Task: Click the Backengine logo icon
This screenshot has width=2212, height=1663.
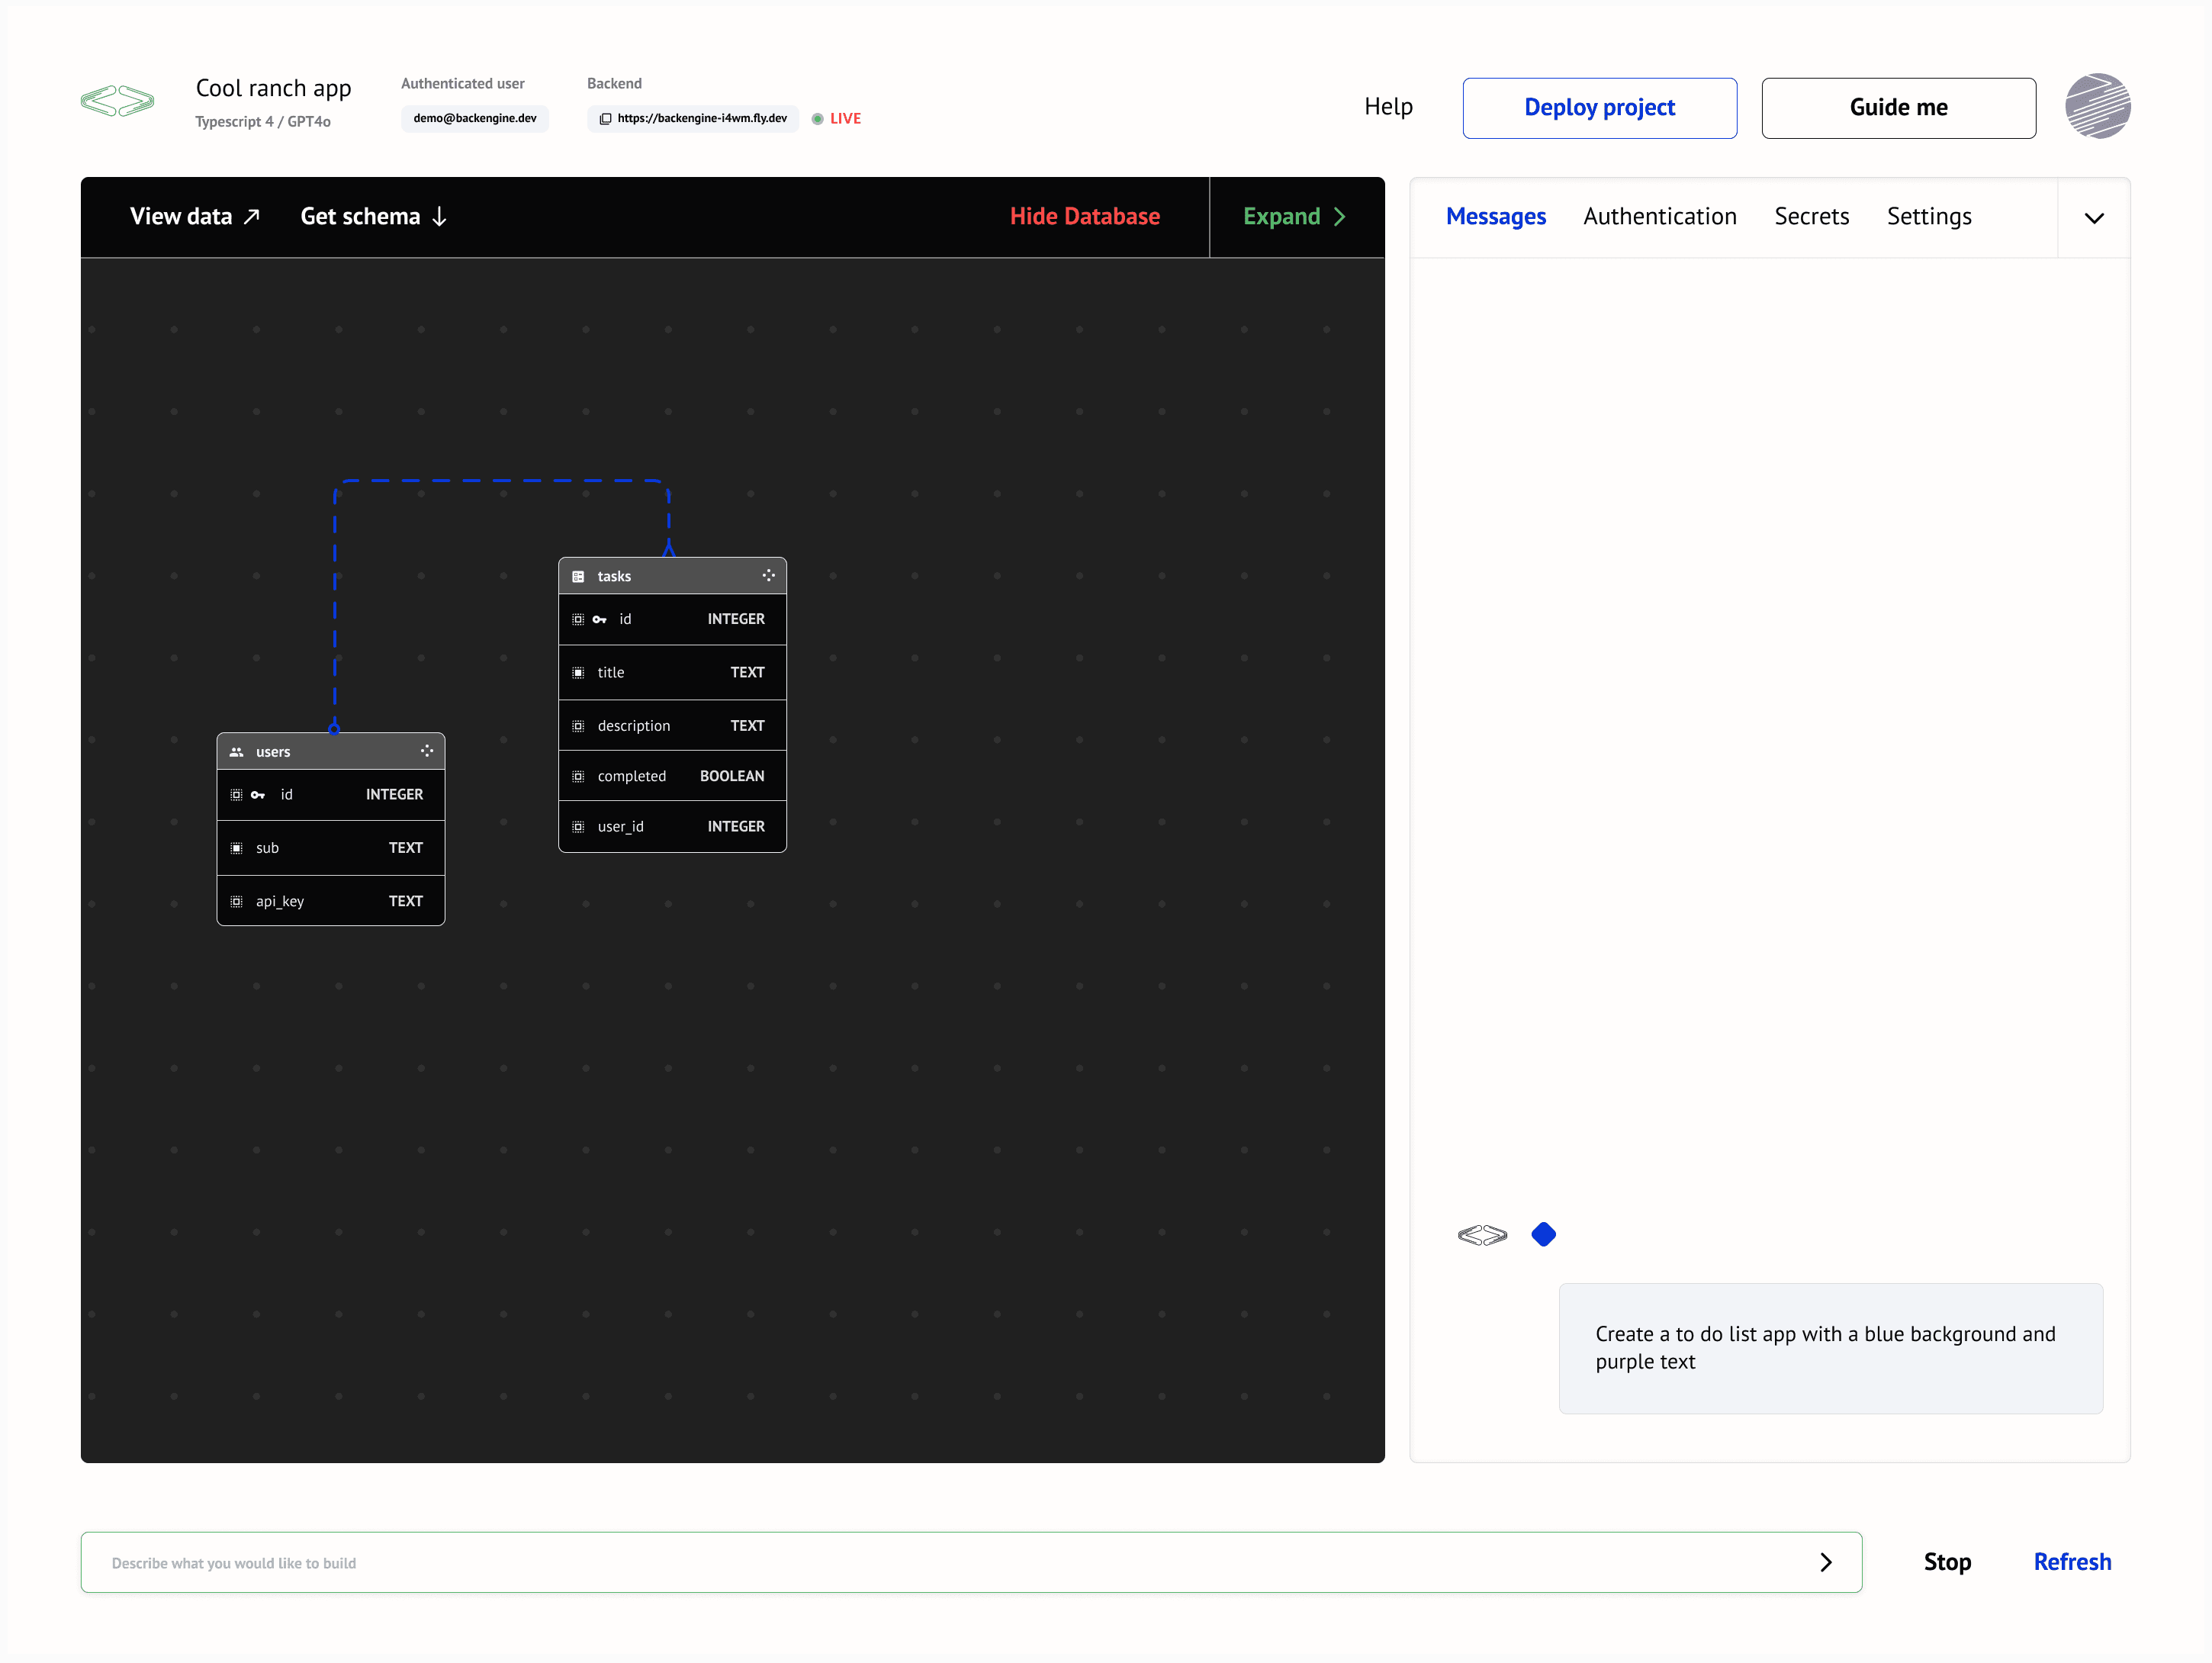Action: pyautogui.click(x=117, y=101)
